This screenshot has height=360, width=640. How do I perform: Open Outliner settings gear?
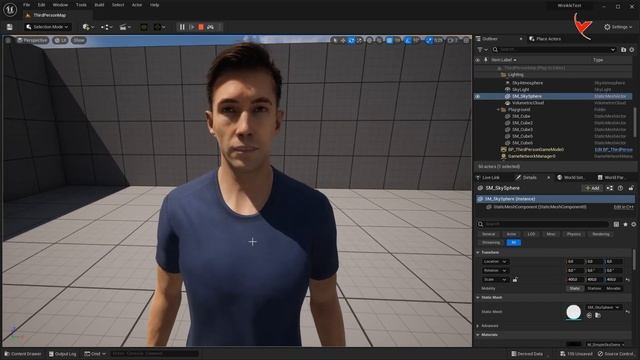coord(632,49)
